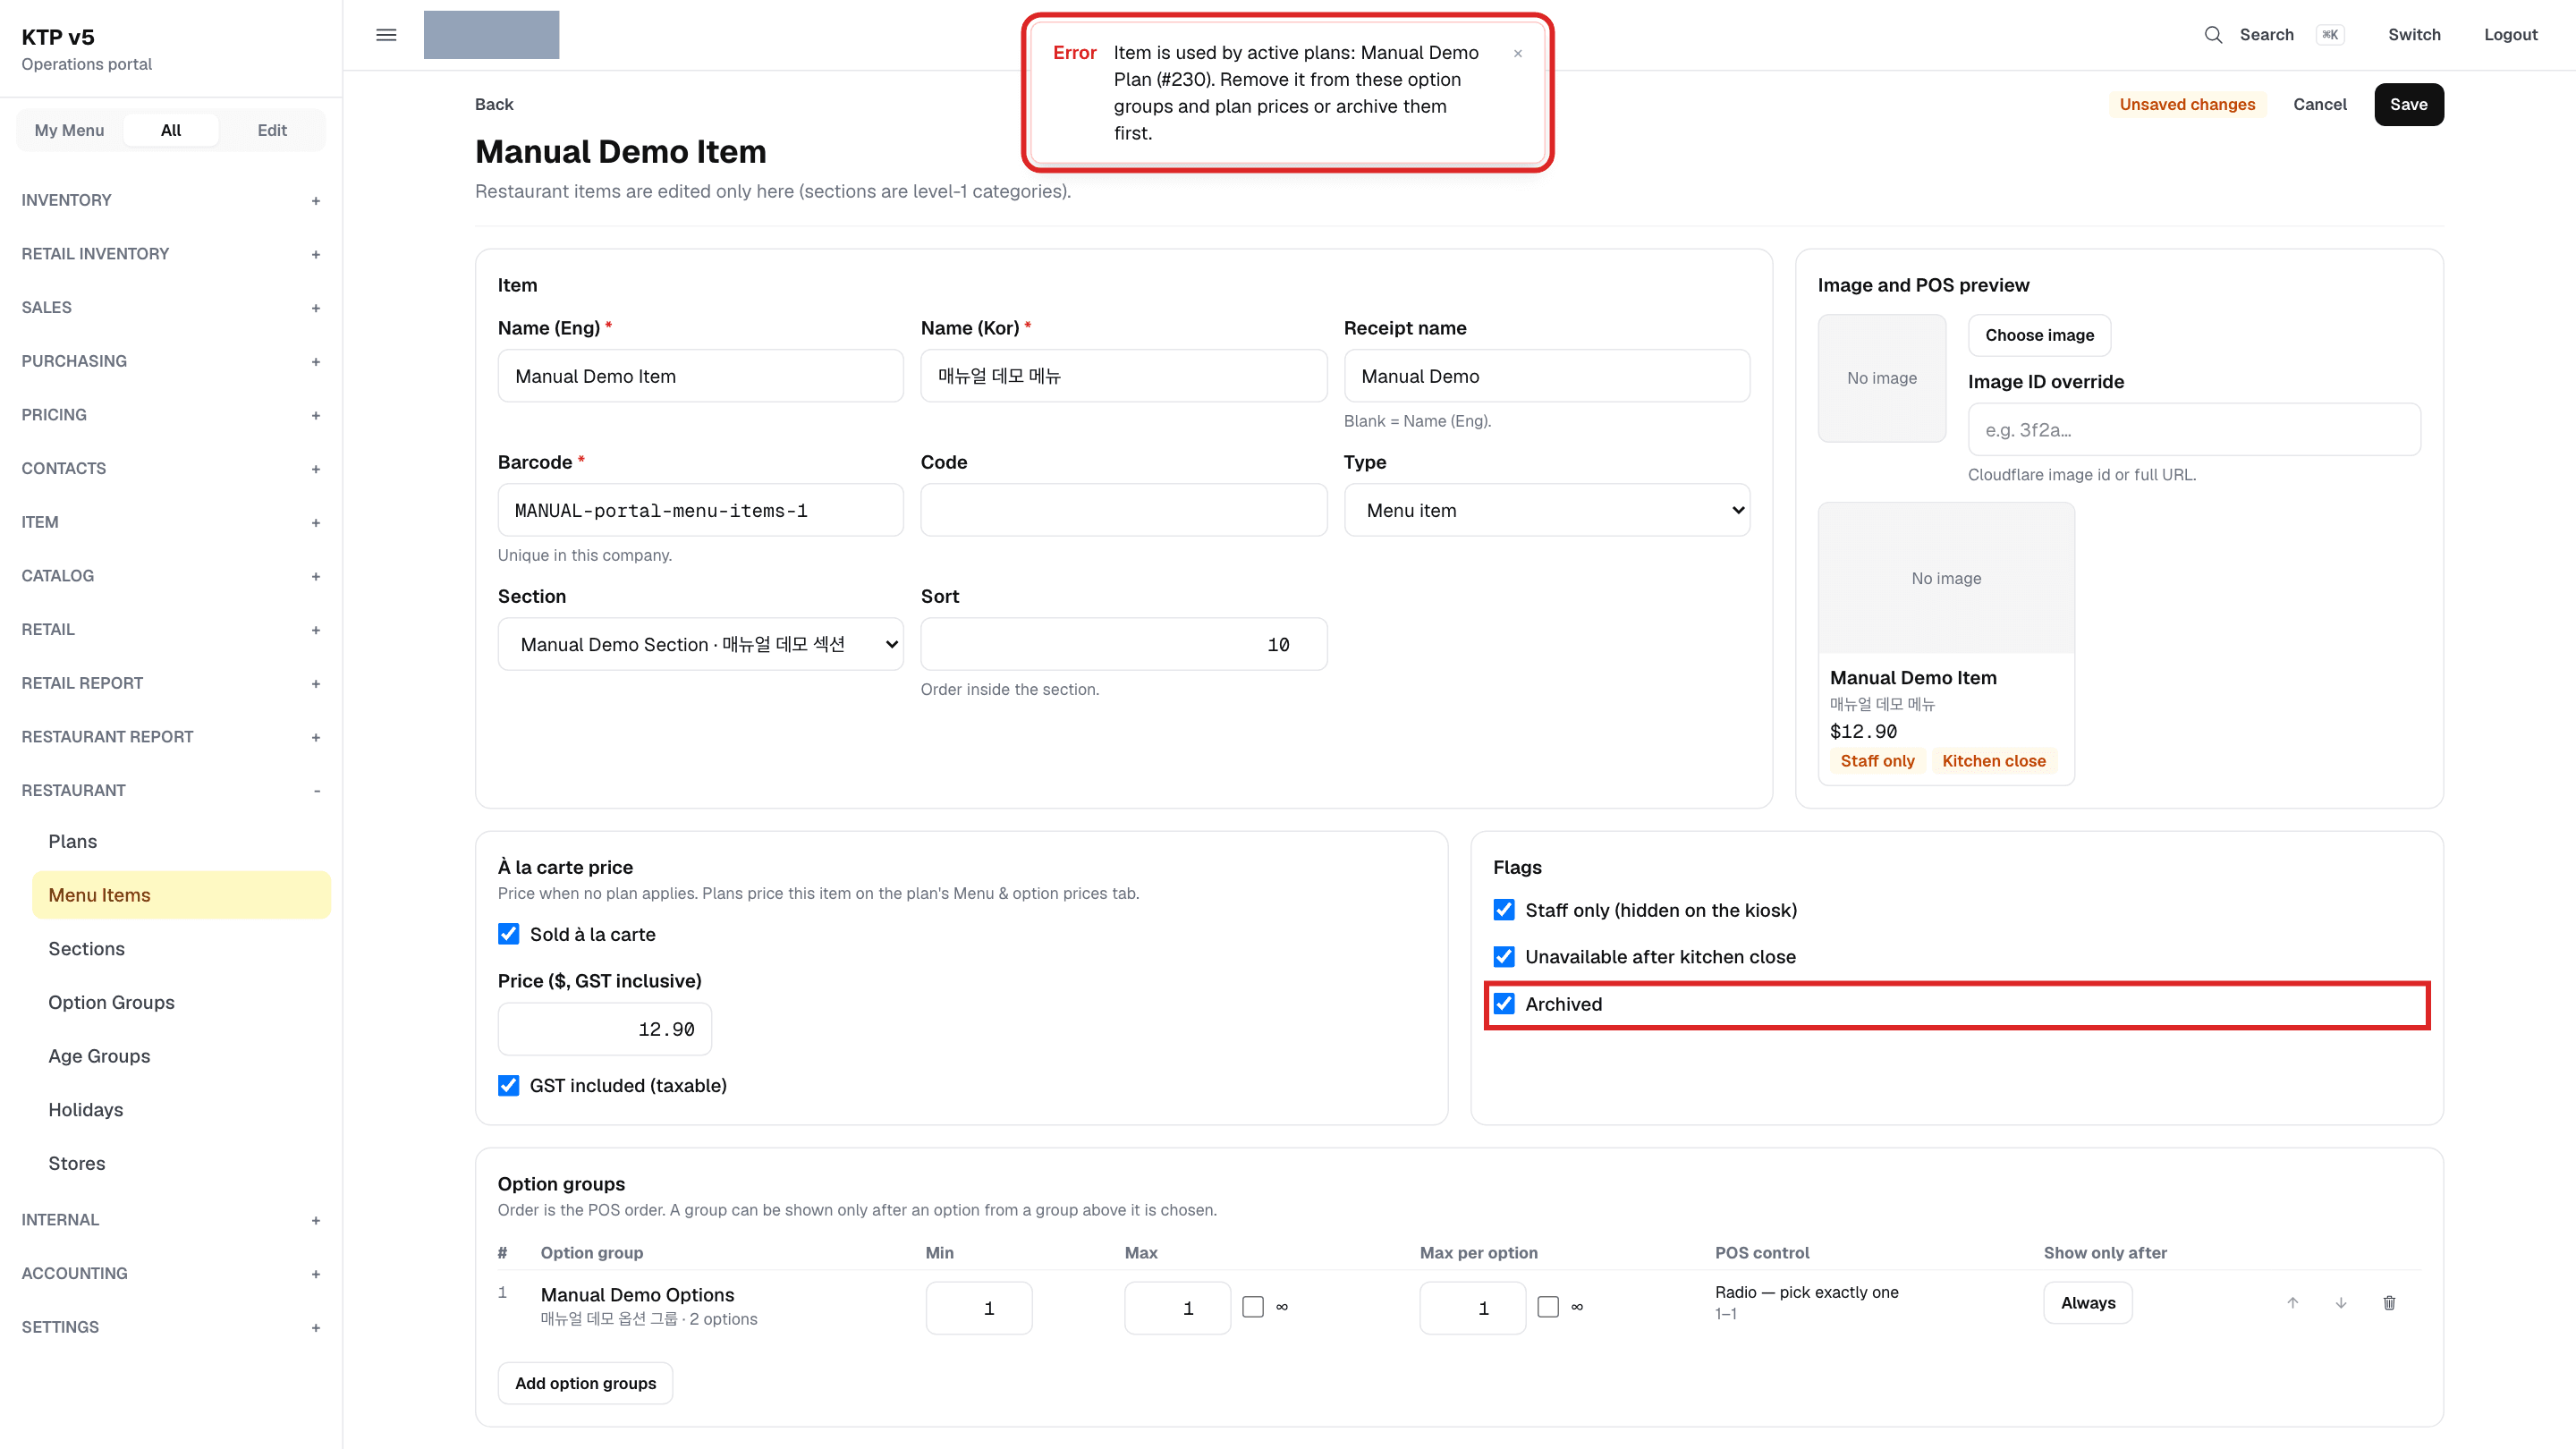
Task: Expand the INVENTORY plus icon
Action: pos(316,201)
